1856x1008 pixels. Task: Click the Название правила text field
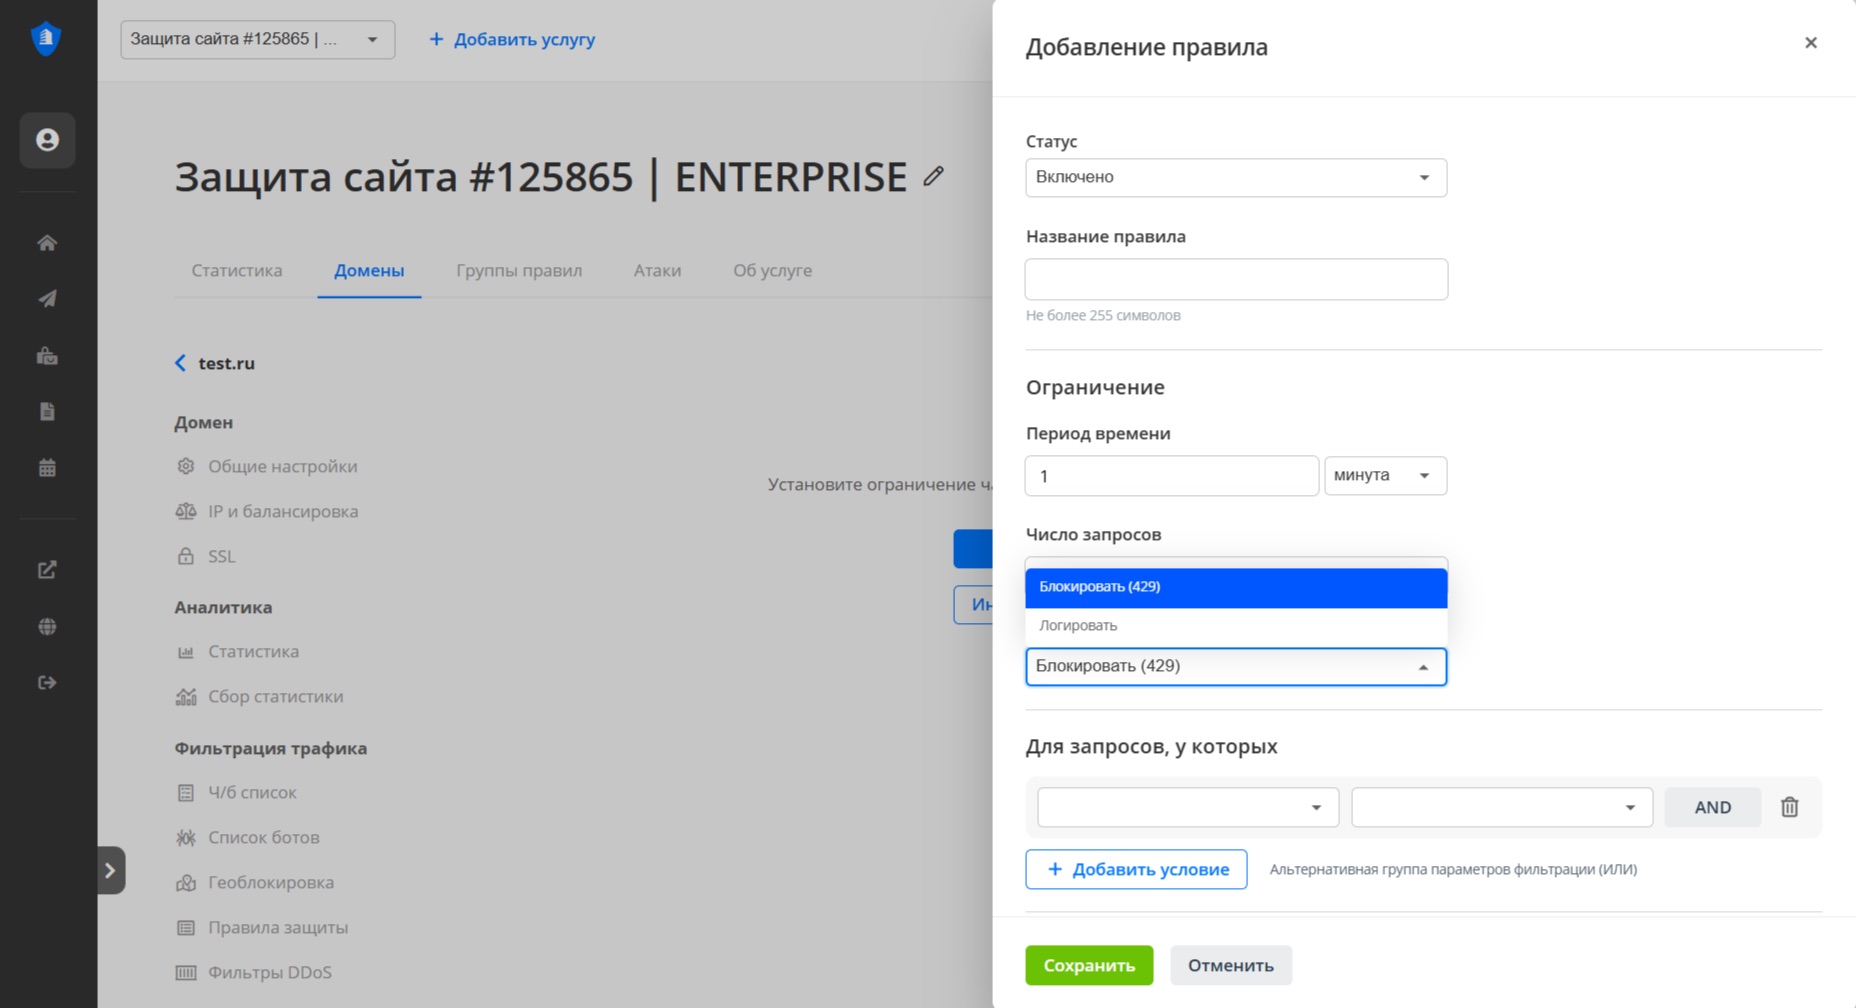(x=1235, y=280)
